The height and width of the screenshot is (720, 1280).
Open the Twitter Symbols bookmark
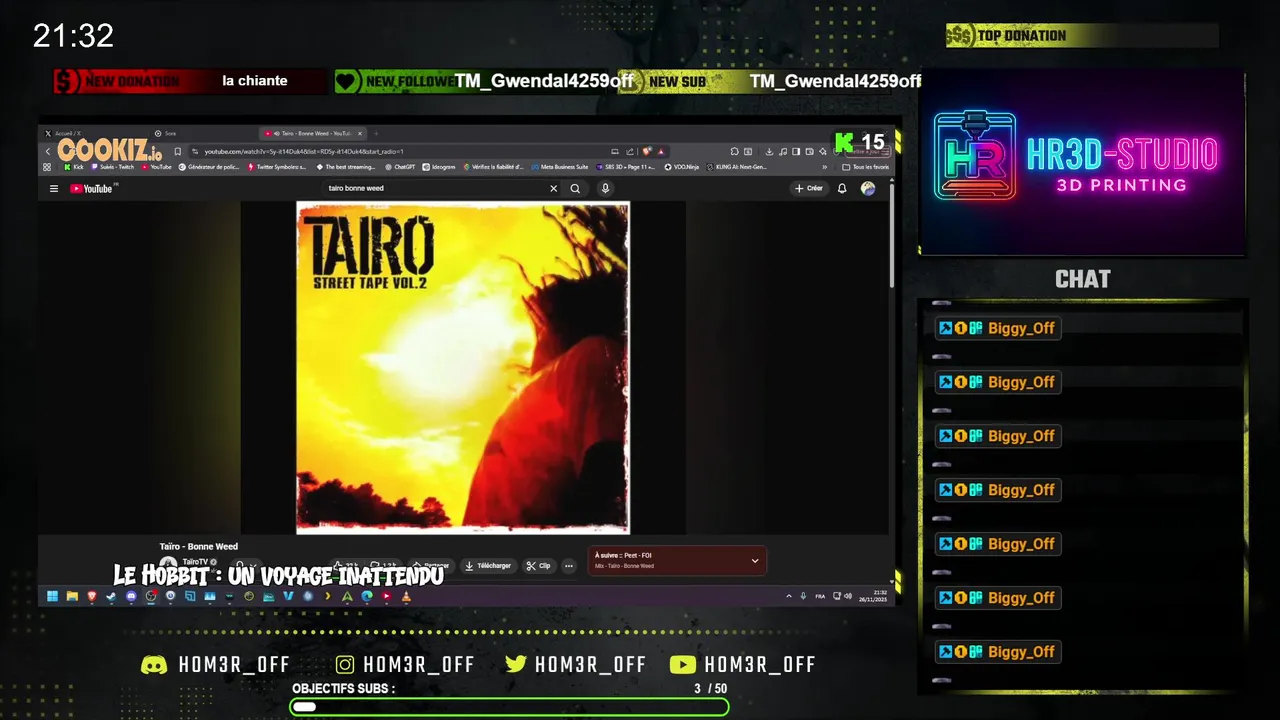pos(277,167)
